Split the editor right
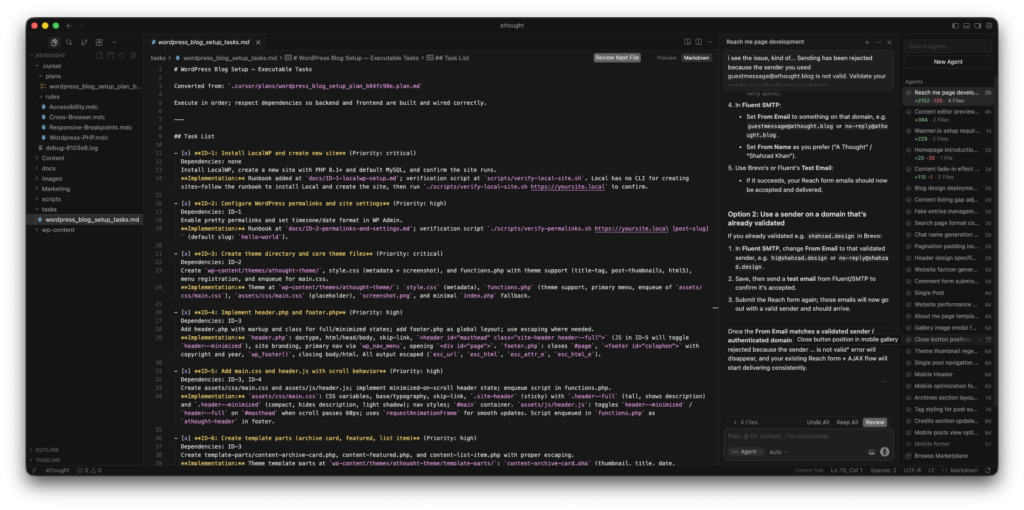 pyautogui.click(x=699, y=42)
